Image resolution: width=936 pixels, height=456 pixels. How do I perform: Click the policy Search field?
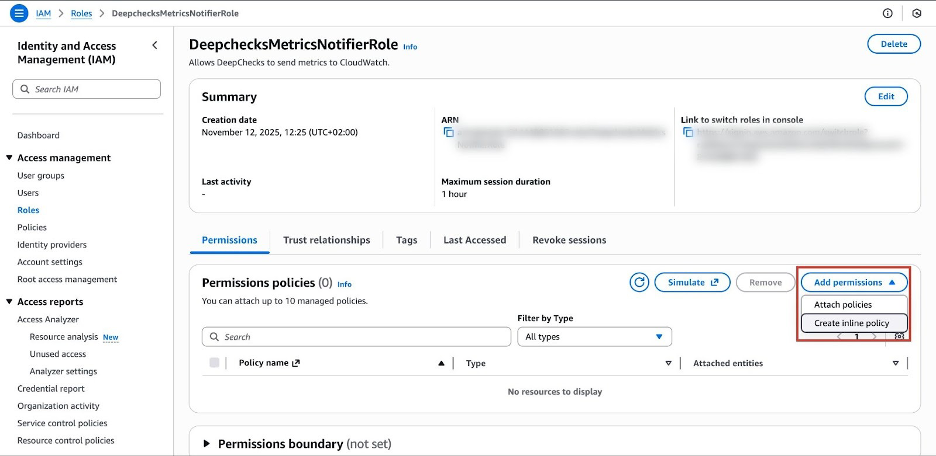click(355, 337)
